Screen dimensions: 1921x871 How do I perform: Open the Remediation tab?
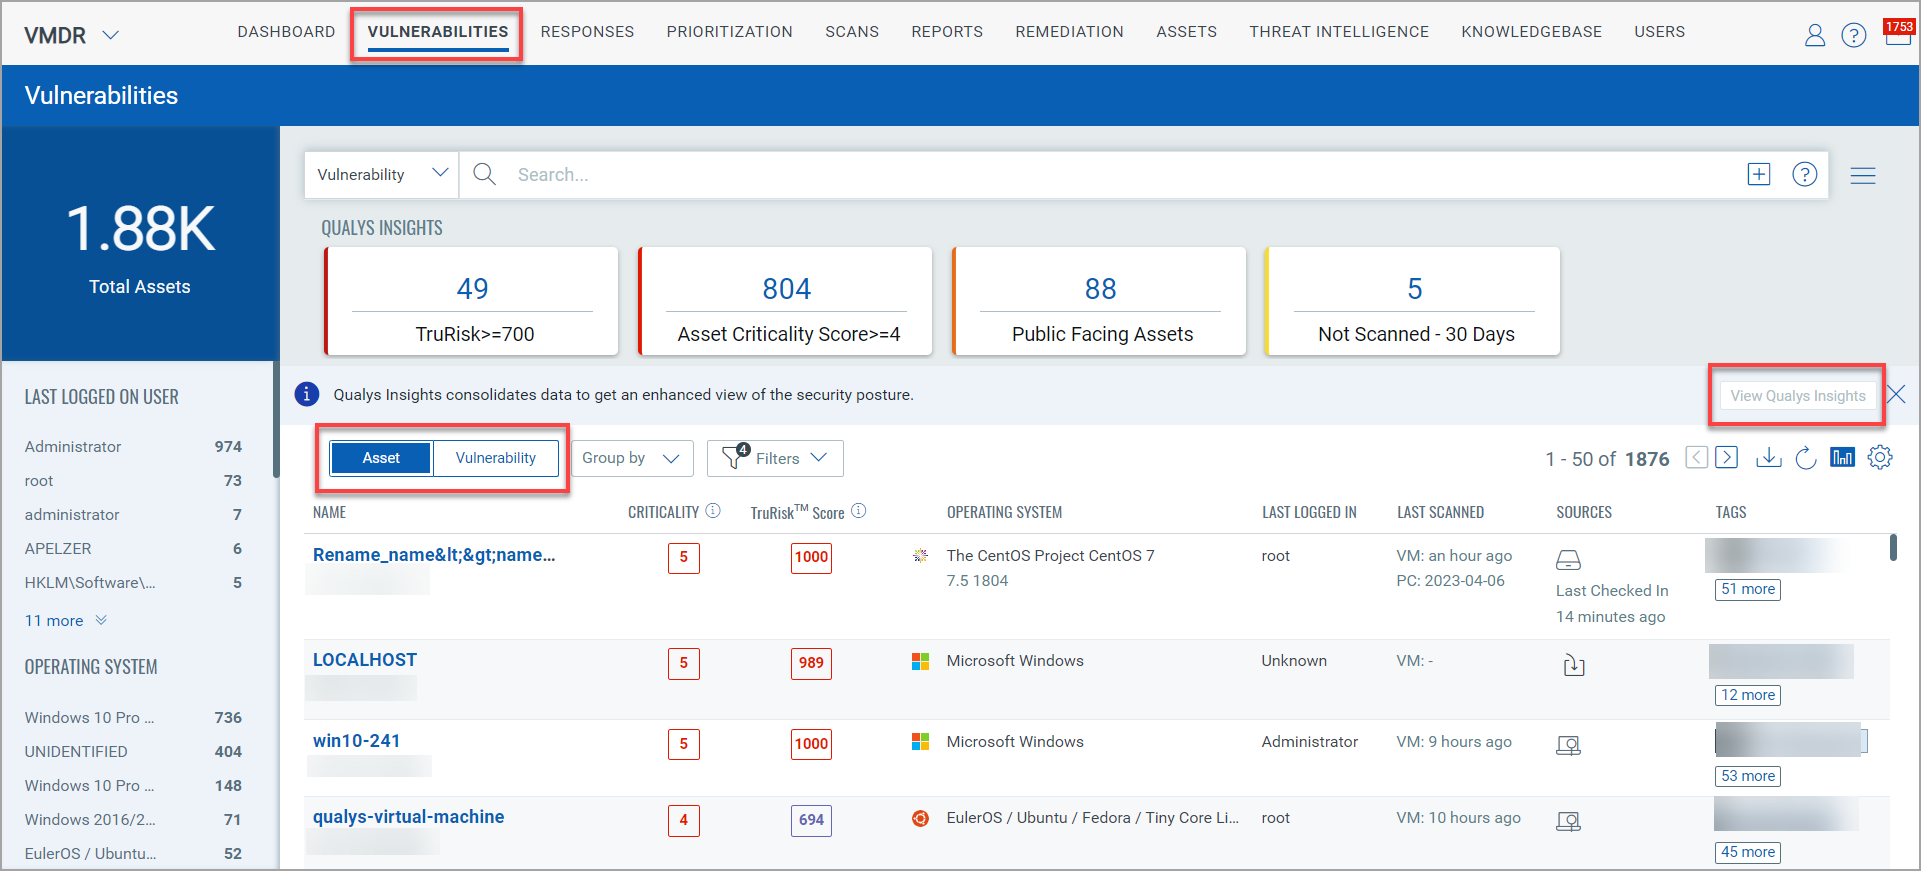1069,32
